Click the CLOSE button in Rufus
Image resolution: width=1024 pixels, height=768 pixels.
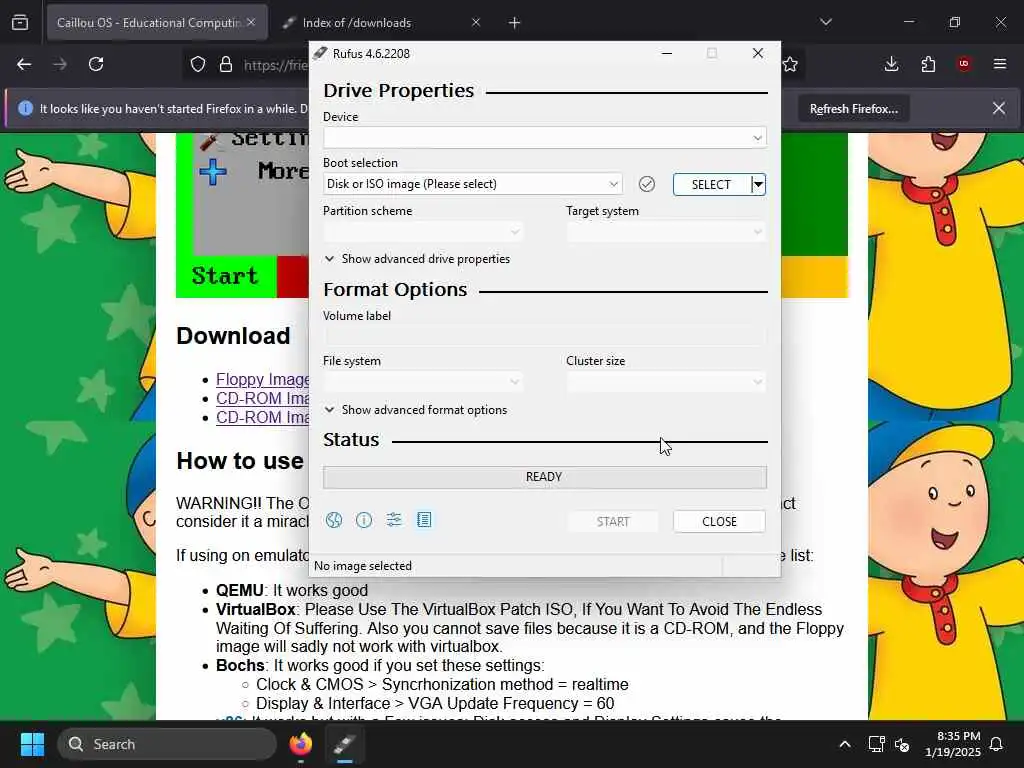719,521
